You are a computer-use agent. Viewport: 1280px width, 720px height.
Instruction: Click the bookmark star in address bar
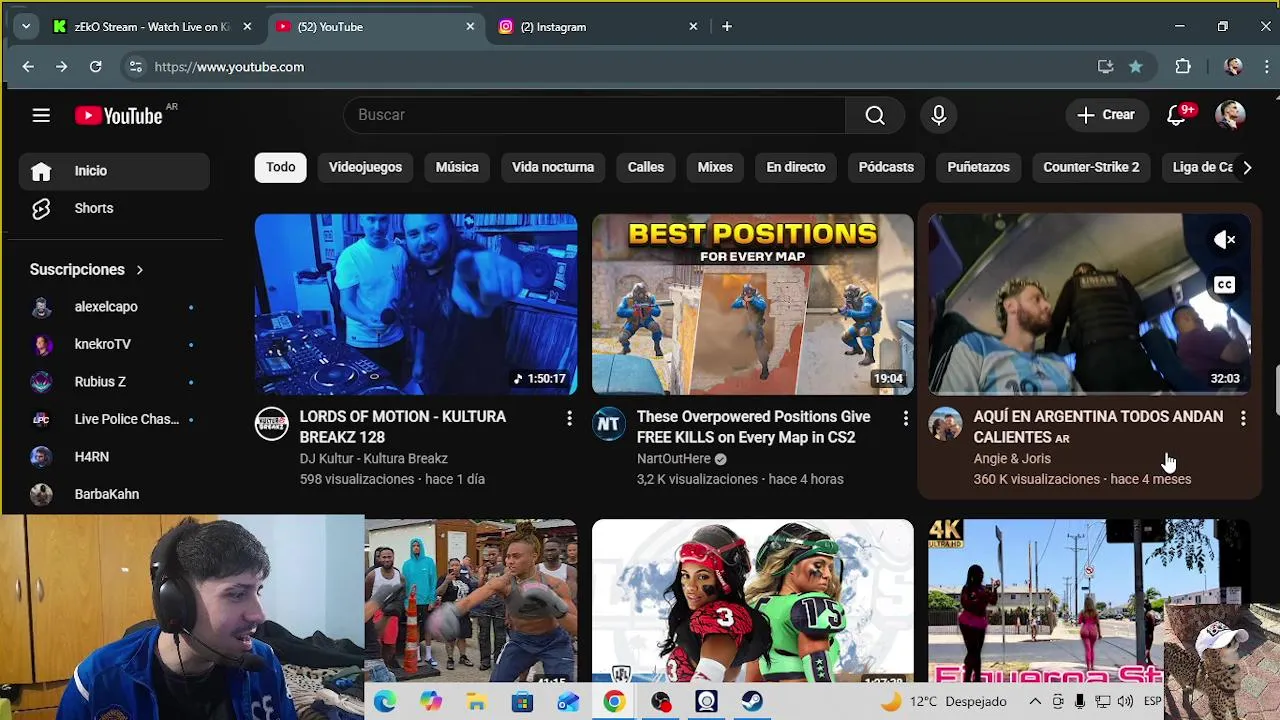[x=1135, y=67]
